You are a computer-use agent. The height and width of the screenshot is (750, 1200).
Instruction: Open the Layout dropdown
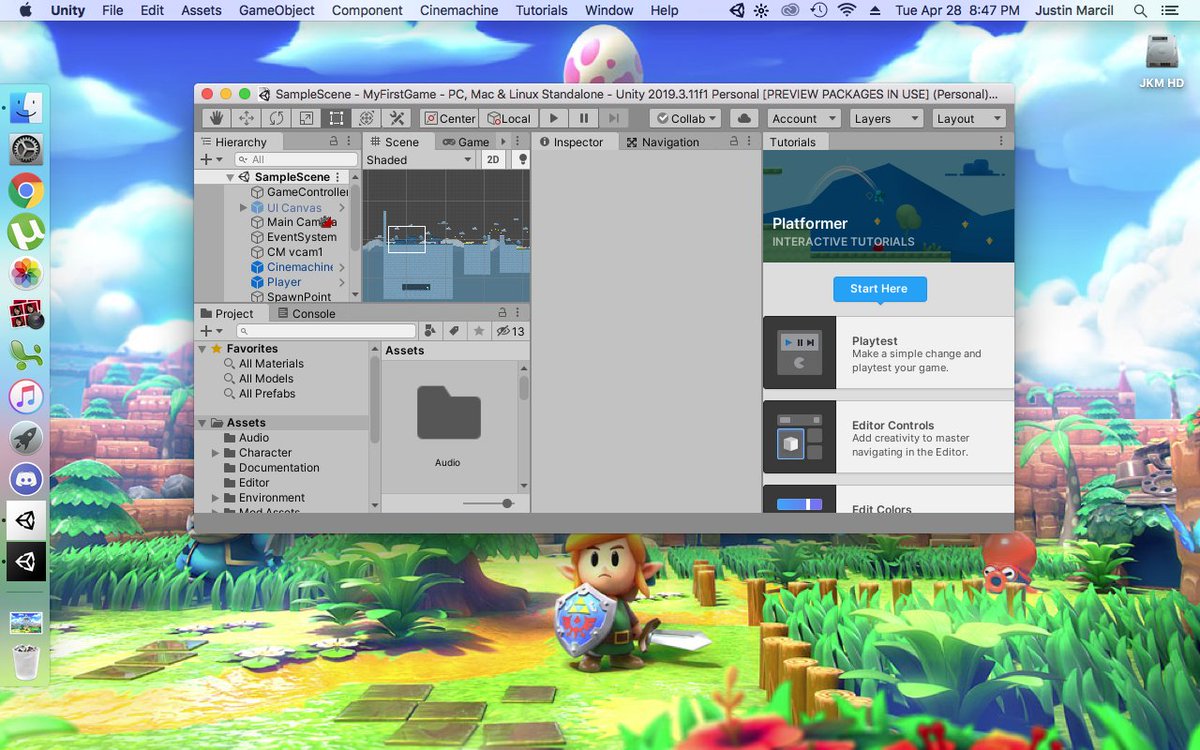click(x=968, y=118)
